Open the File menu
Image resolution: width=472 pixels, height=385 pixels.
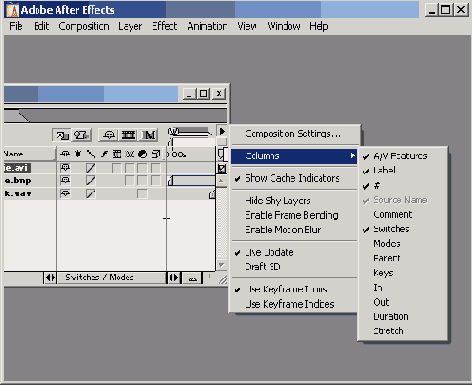click(16, 26)
